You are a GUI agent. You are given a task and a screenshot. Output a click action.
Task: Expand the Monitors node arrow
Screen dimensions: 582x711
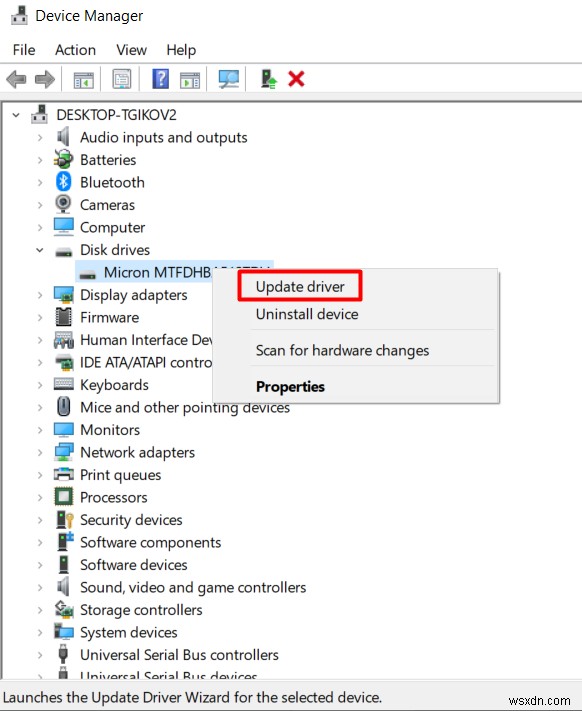point(40,430)
